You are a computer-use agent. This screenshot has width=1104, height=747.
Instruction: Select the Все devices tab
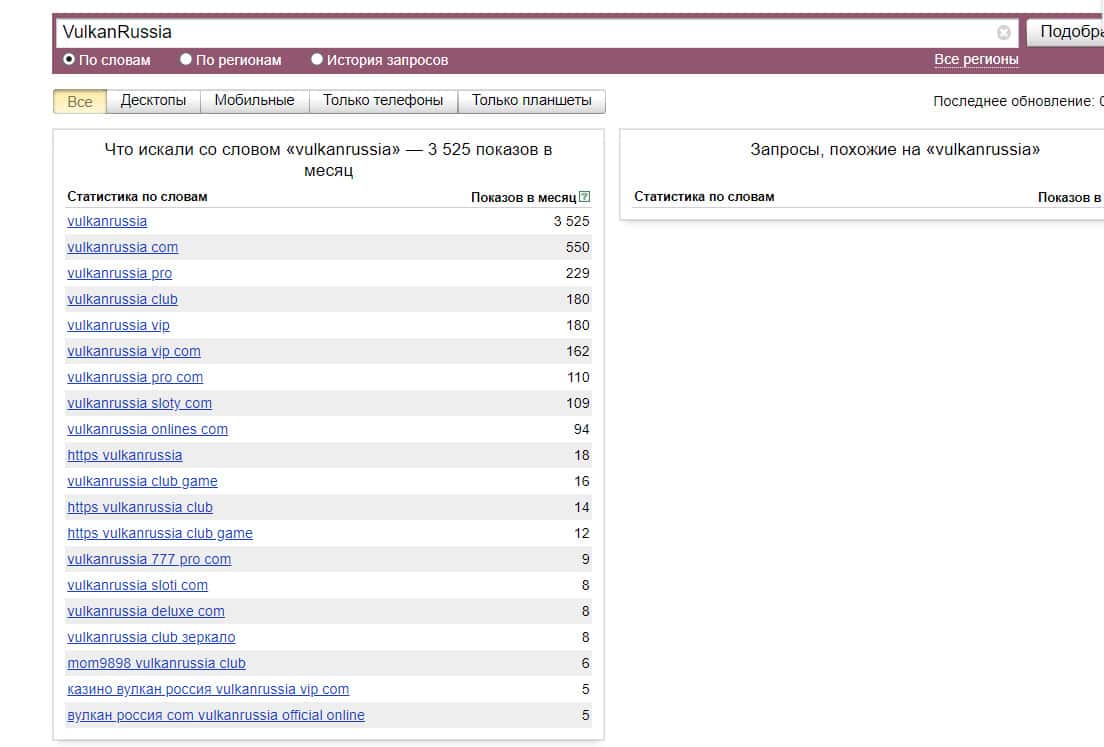(x=80, y=101)
